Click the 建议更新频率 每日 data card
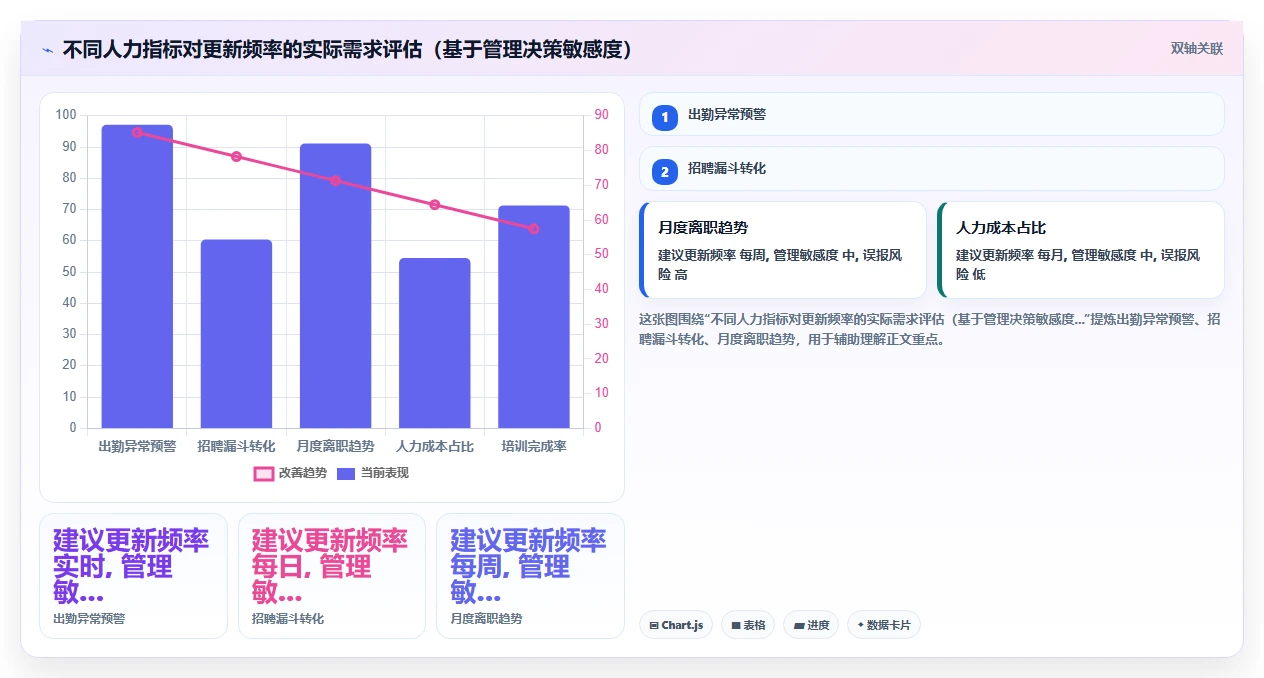1264x678 pixels. pyautogui.click(x=332, y=576)
